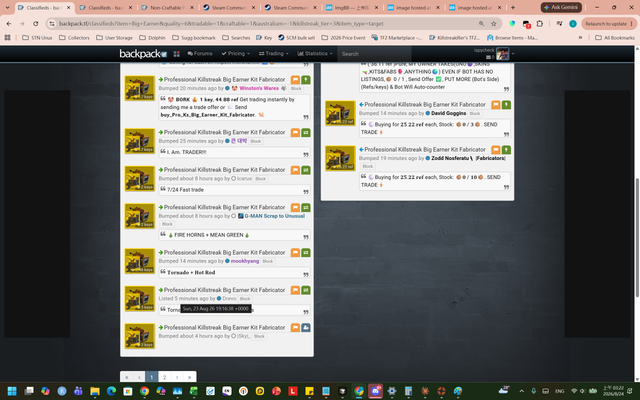Open Ask Gemini button
The width and height of the screenshot is (640, 400).
561,7
